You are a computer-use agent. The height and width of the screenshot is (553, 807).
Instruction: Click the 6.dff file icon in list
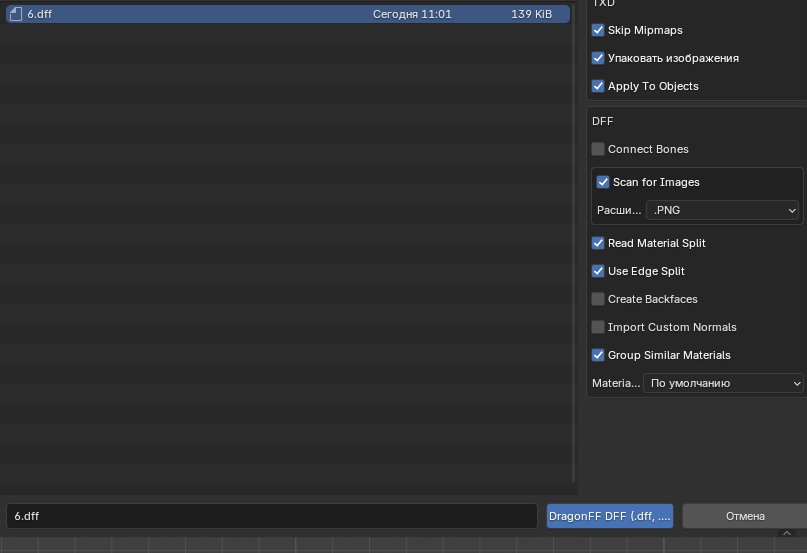click(15, 15)
